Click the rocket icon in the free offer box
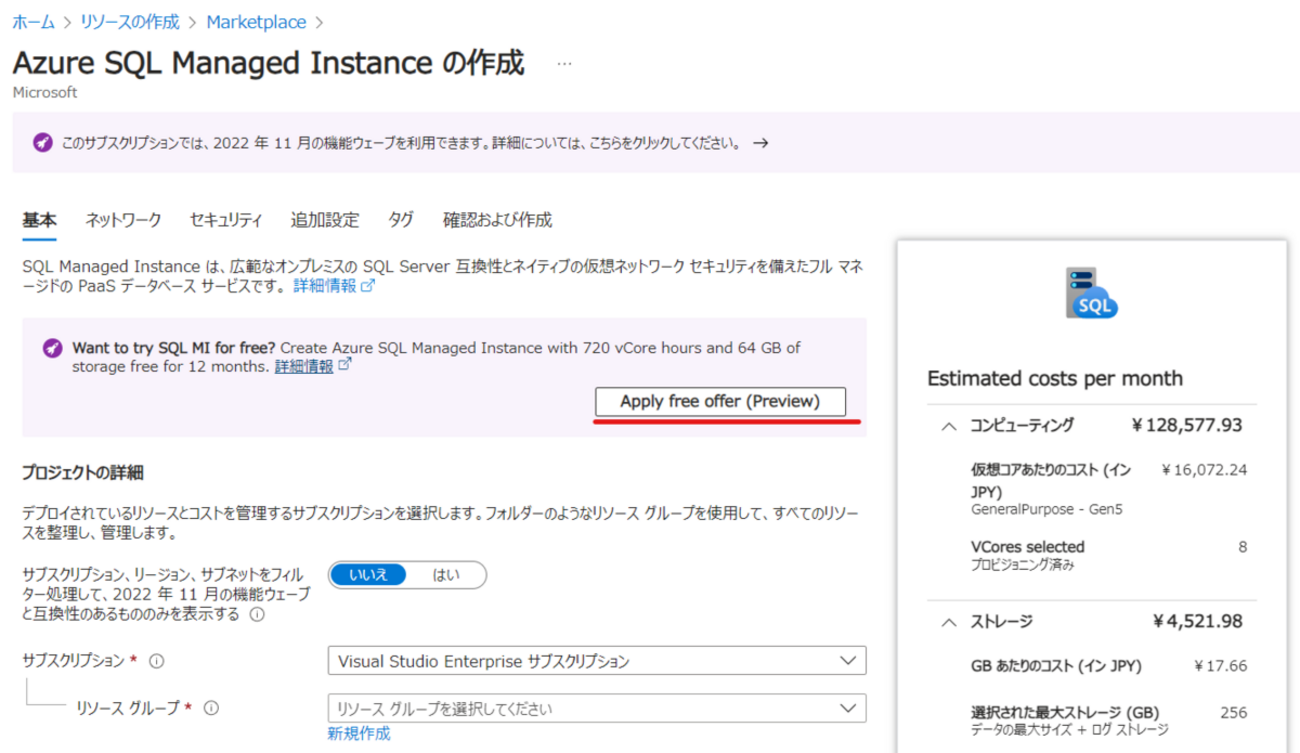The height and width of the screenshot is (753, 1300). click(x=52, y=348)
